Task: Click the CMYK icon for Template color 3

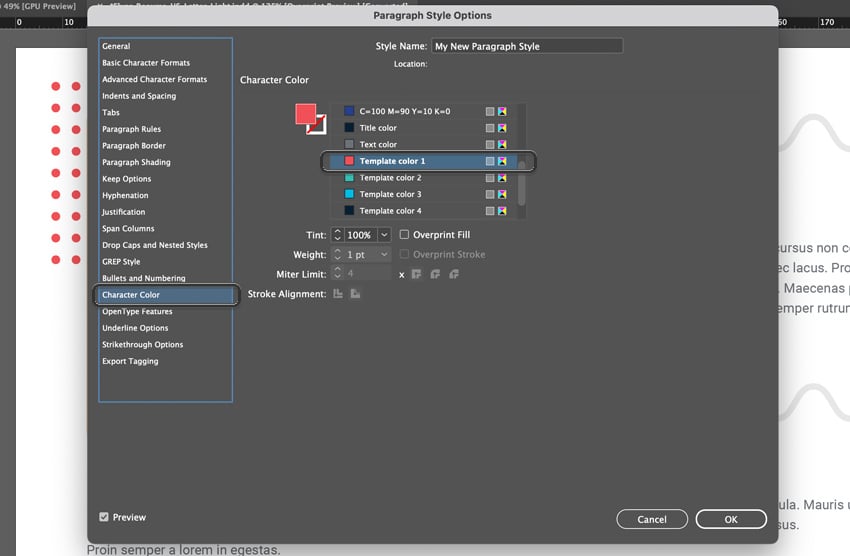Action: coord(503,194)
